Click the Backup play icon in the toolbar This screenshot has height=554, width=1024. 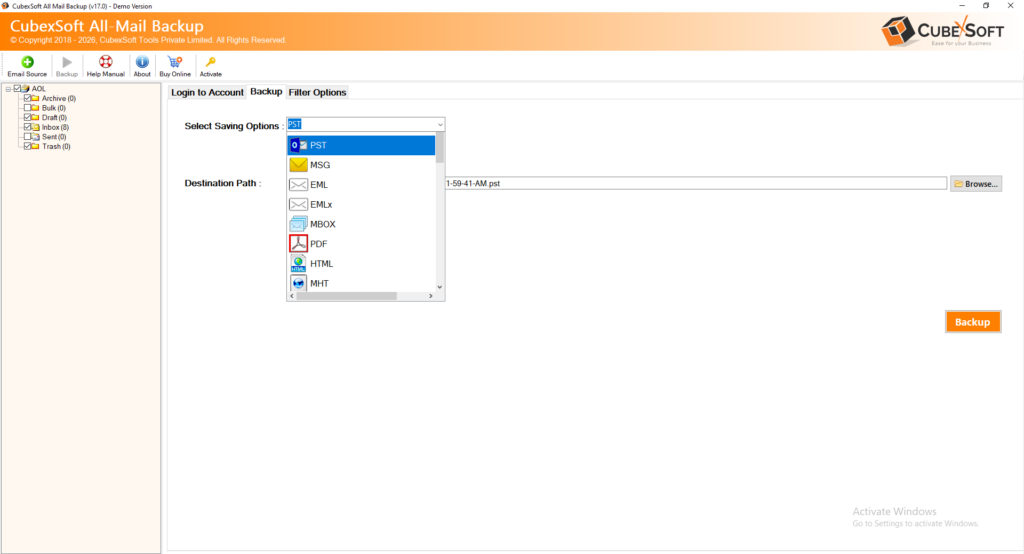[67, 62]
